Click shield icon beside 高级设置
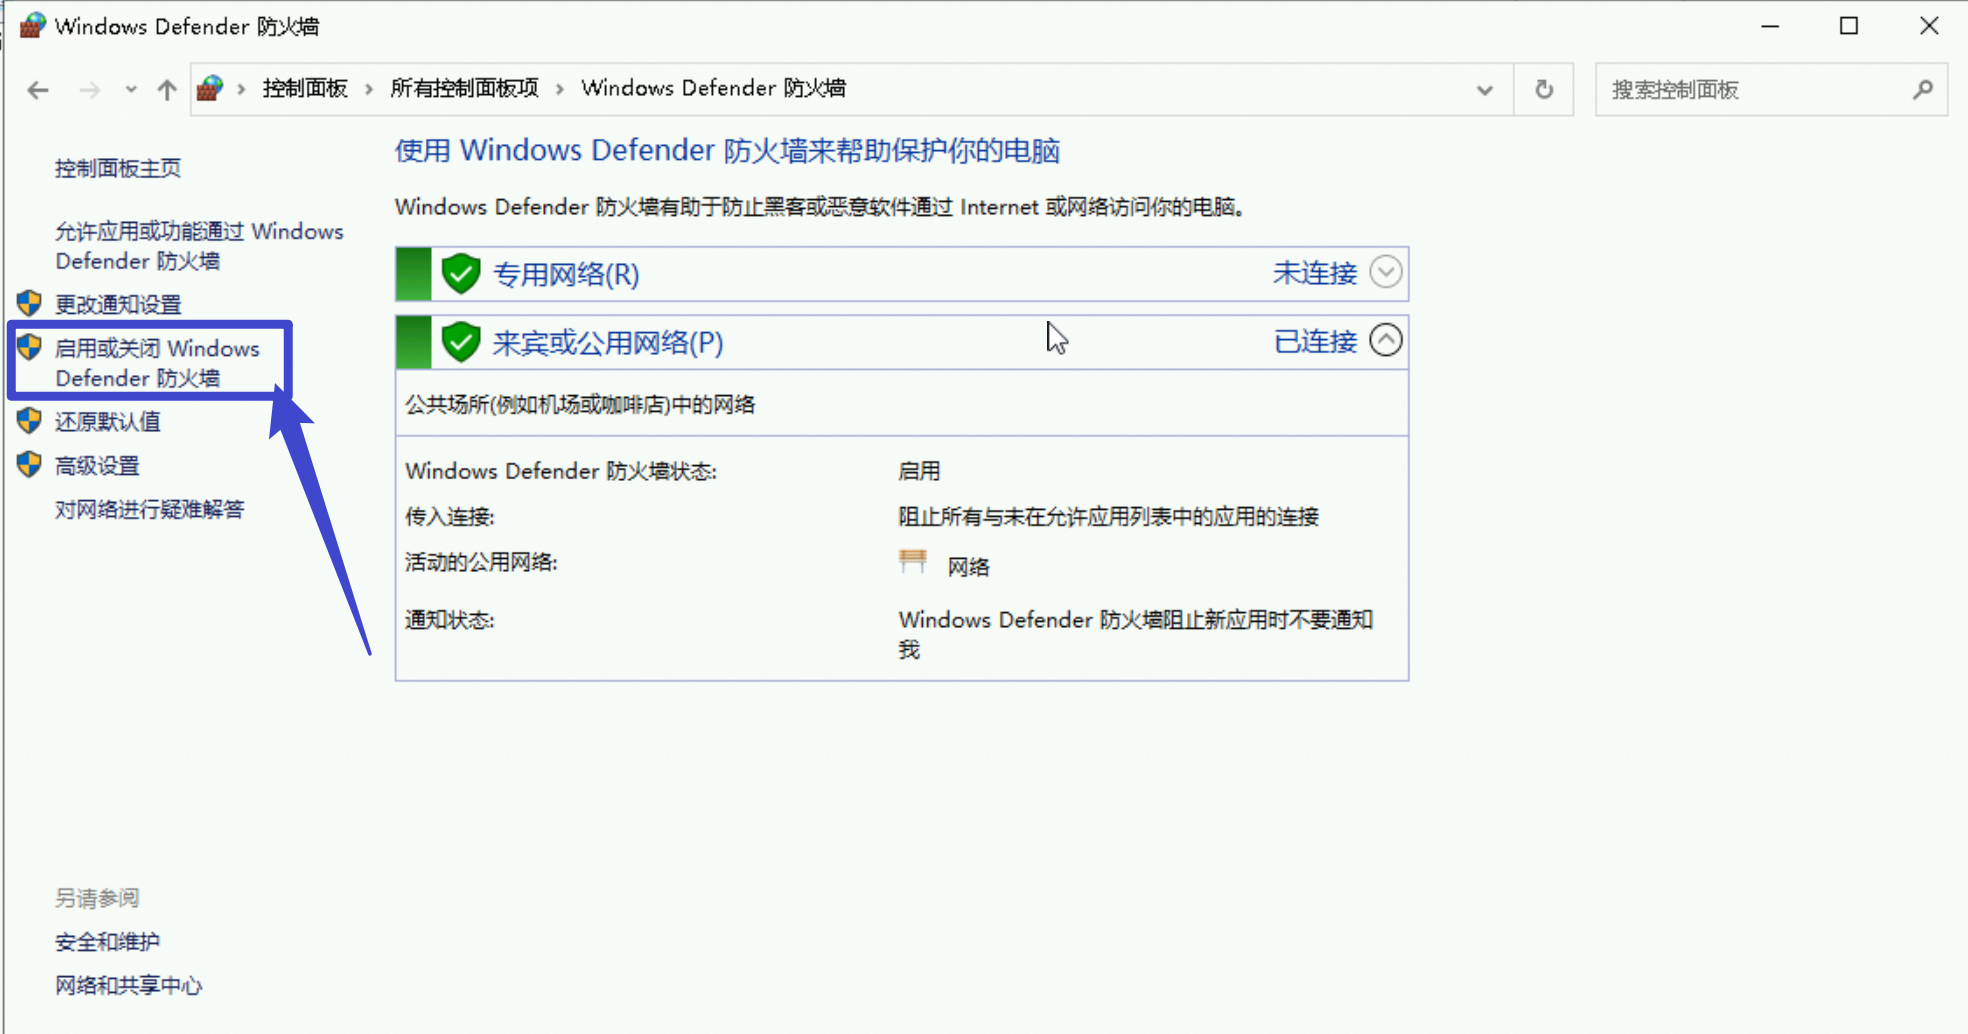Screen dimensions: 1968x1034 [29, 464]
